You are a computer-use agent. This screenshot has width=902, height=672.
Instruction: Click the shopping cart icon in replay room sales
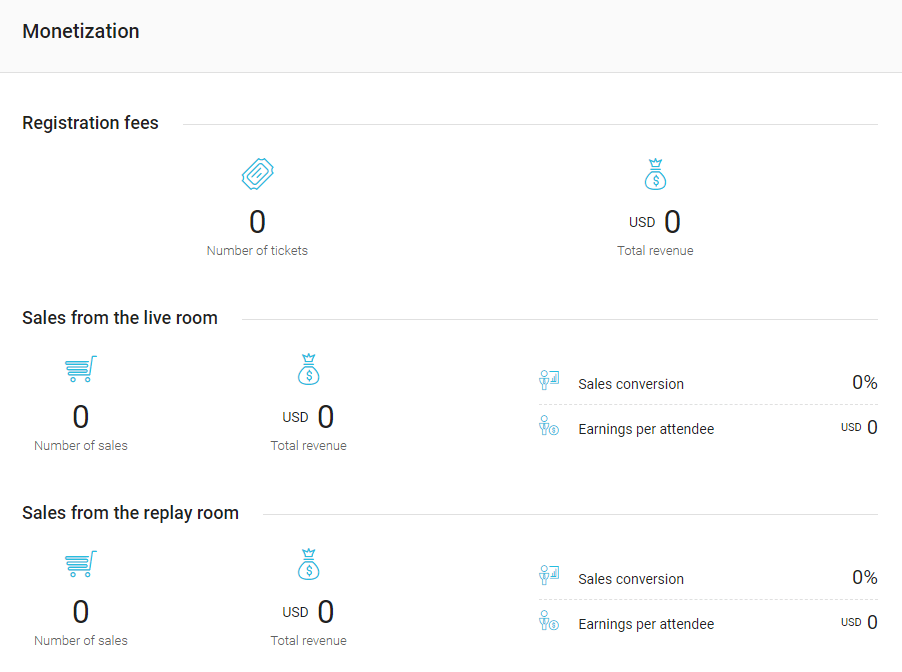pos(81,564)
